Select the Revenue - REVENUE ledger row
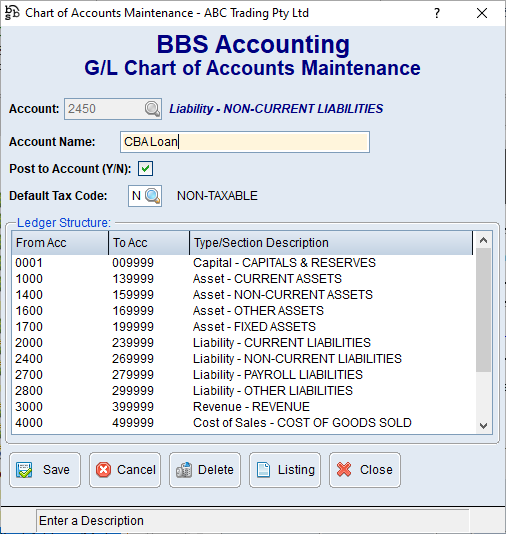The width and height of the screenshot is (506, 534). tap(243, 407)
